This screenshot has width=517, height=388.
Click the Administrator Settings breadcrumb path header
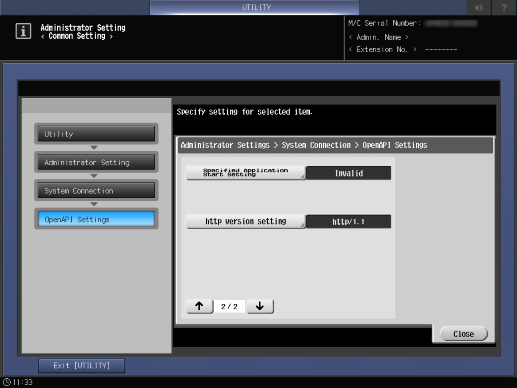pyautogui.click(x=304, y=145)
